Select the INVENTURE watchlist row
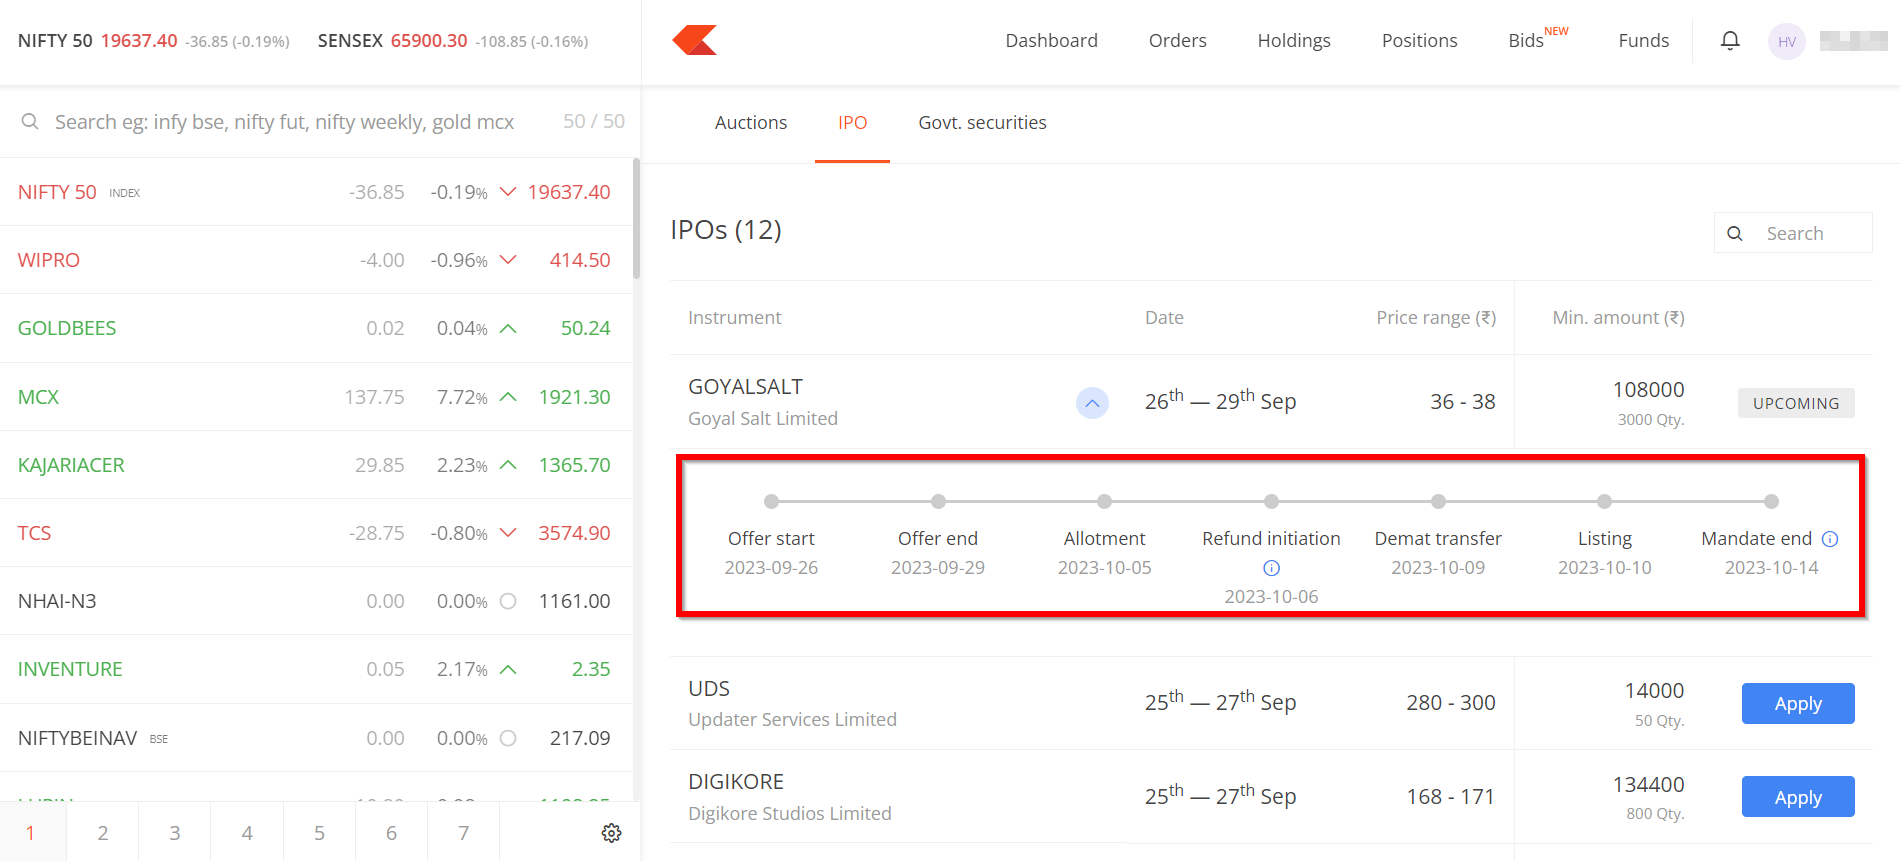1900x861 pixels. pos(316,669)
